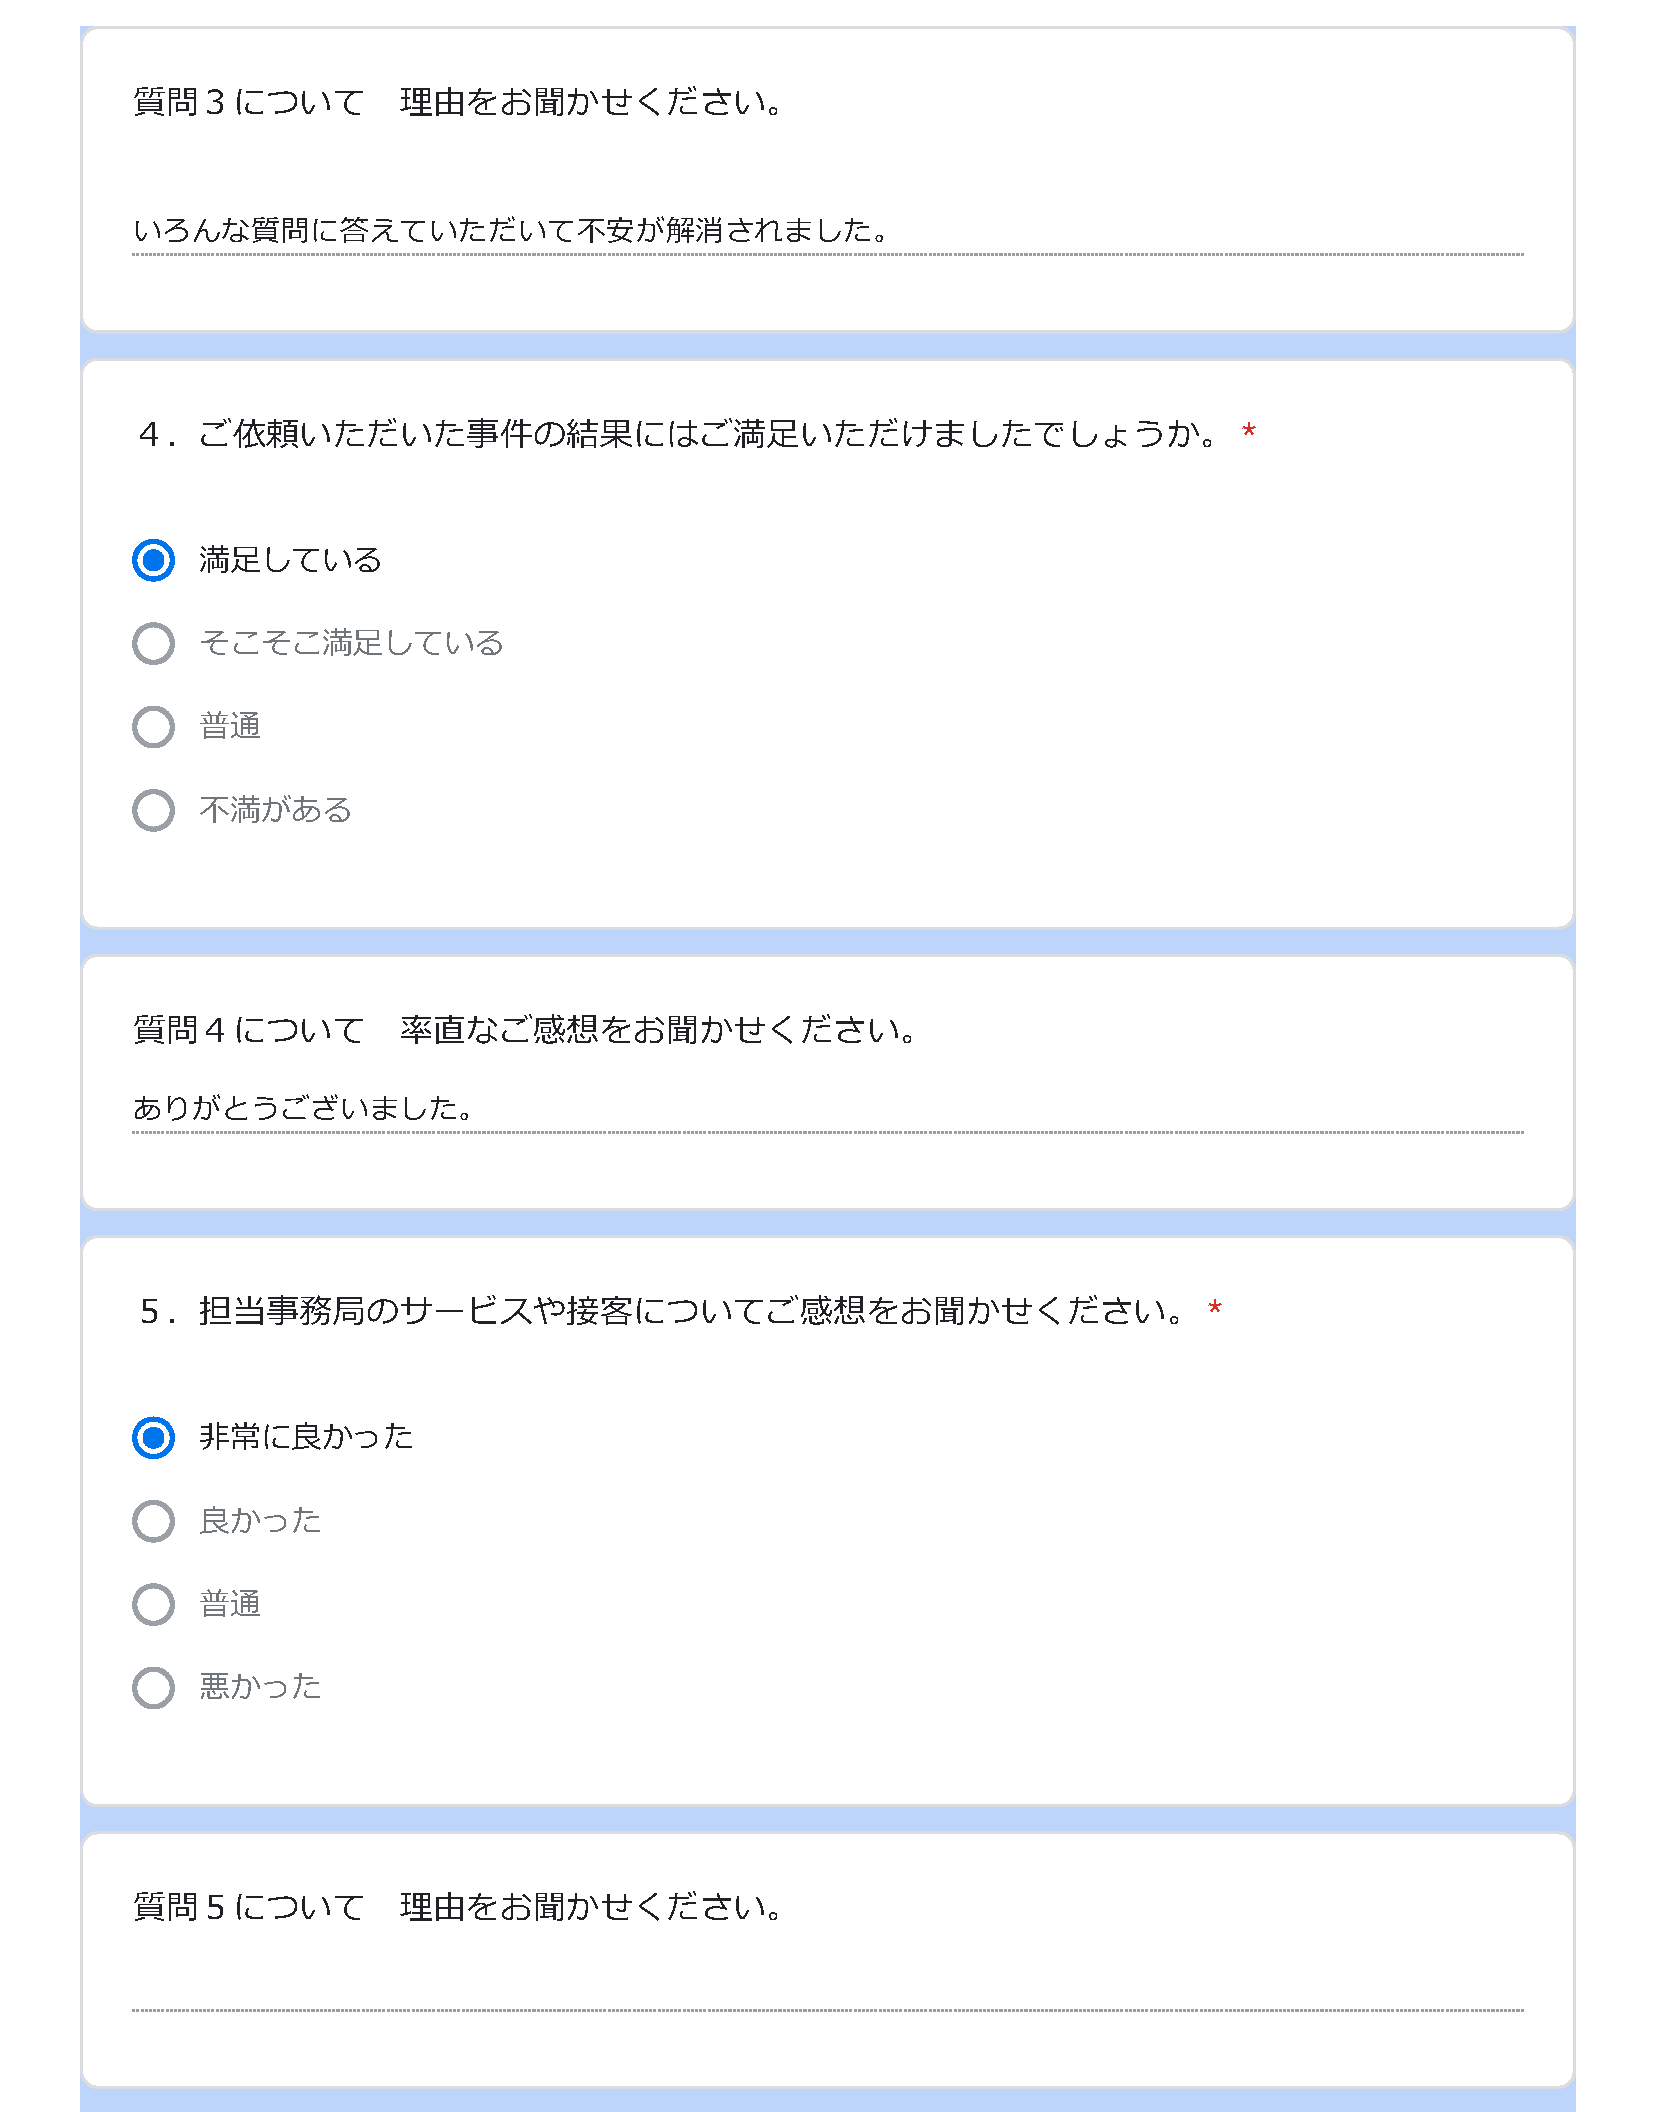Click the 悪かった label text
Image resolution: width=1653 pixels, height=2112 pixels.
[260, 1687]
